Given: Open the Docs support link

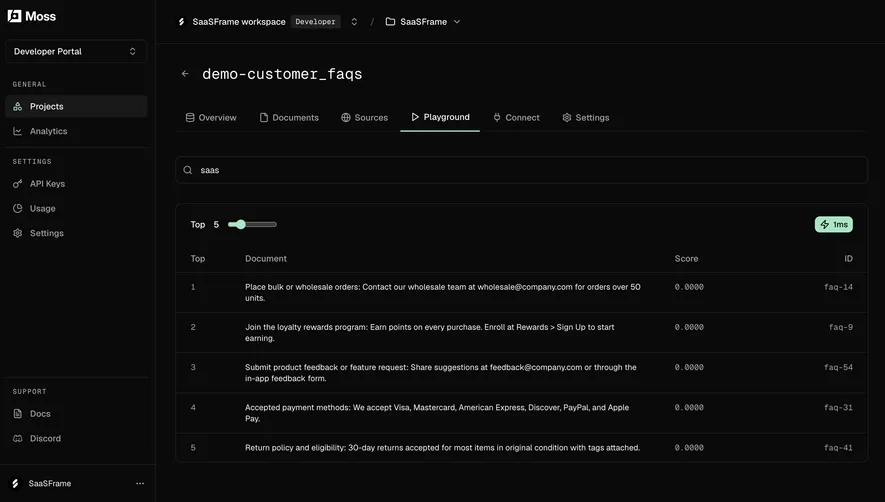Looking at the screenshot, I should coord(76,413).
